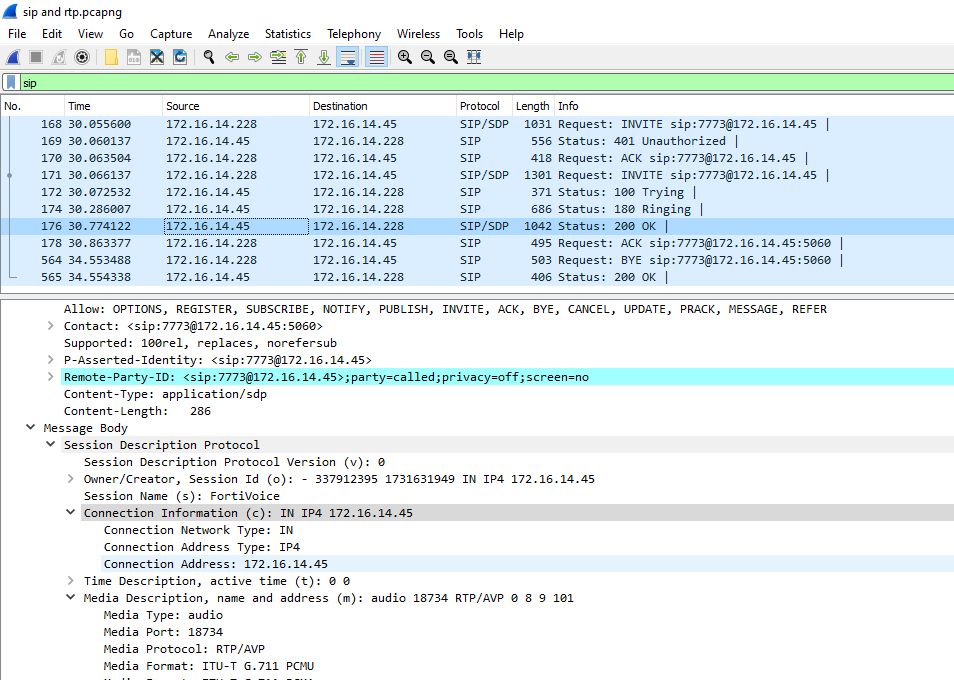The image size is (954, 680).
Task: Click the sip display filter field
Action: click(480, 83)
